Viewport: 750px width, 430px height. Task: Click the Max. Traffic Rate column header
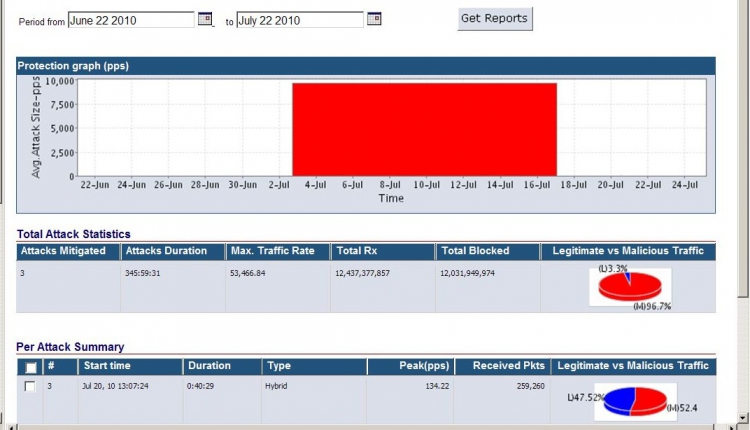pyautogui.click(x=278, y=251)
